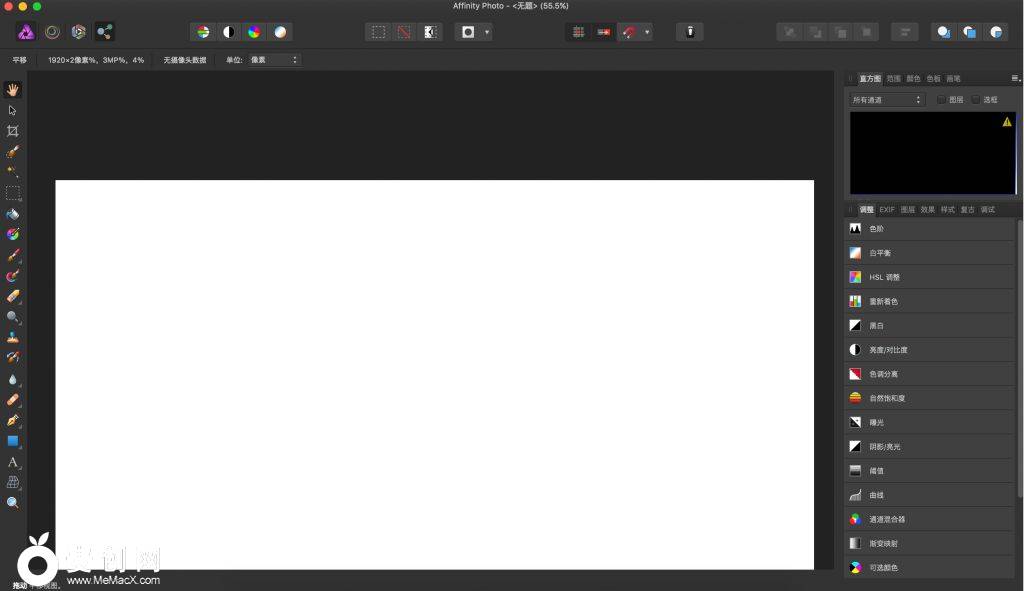Apply Auto White Balance from the toolbar
Image resolution: width=1024 pixels, height=591 pixels.
coord(280,32)
